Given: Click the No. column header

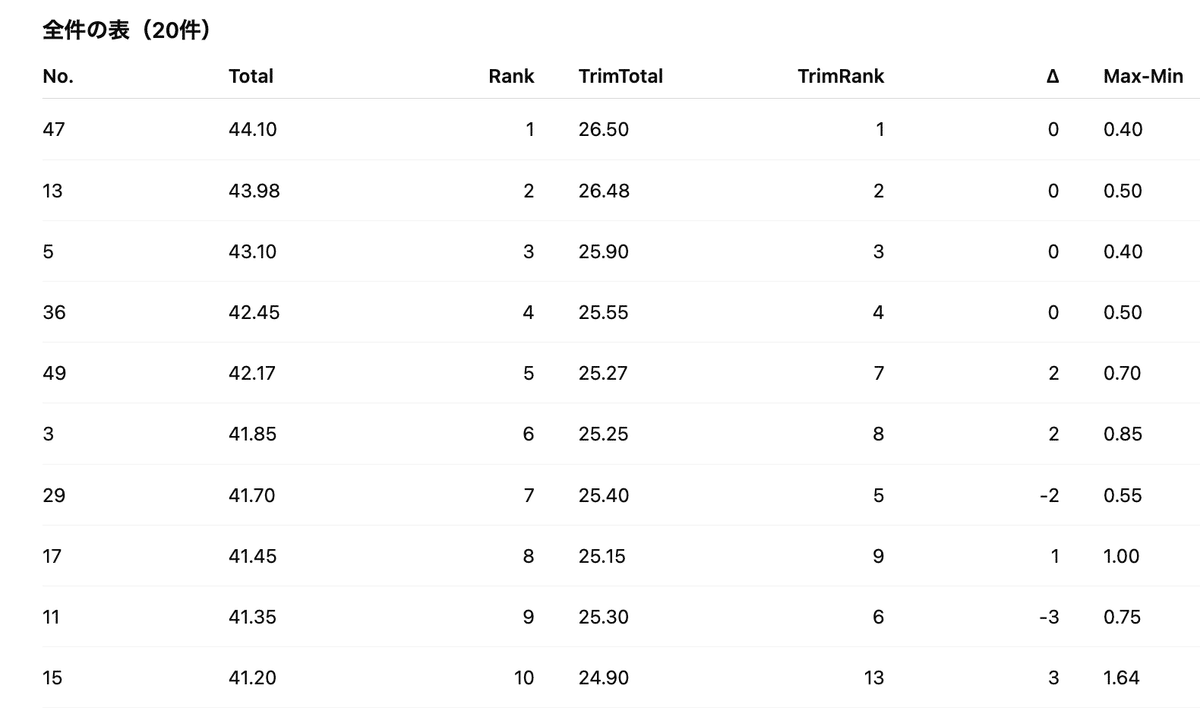Looking at the screenshot, I should pyautogui.click(x=58, y=76).
